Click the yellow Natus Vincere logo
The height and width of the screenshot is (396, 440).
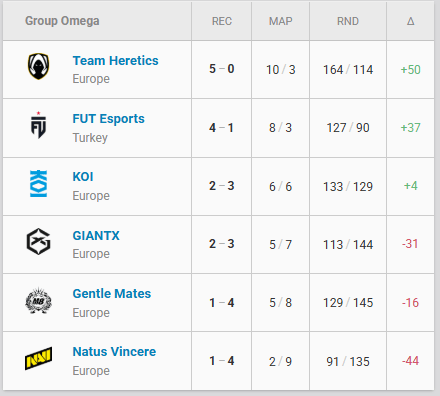click(38, 358)
